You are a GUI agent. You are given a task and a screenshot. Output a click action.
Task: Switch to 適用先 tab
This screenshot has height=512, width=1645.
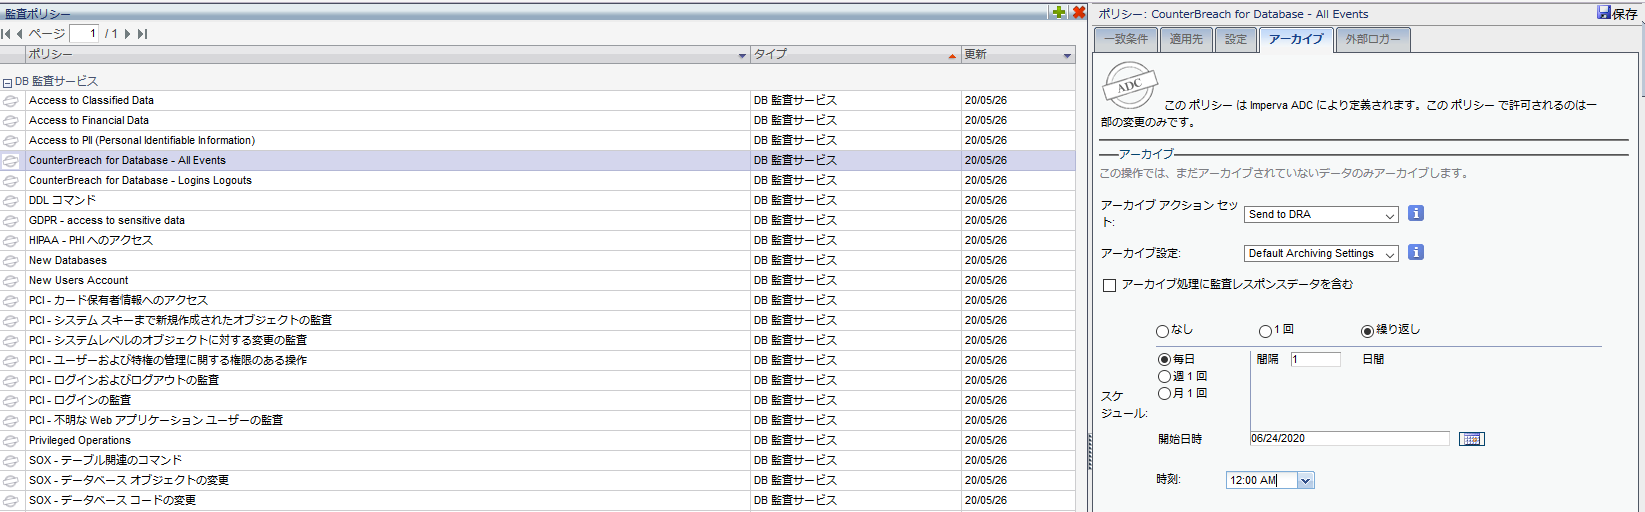(x=1186, y=39)
